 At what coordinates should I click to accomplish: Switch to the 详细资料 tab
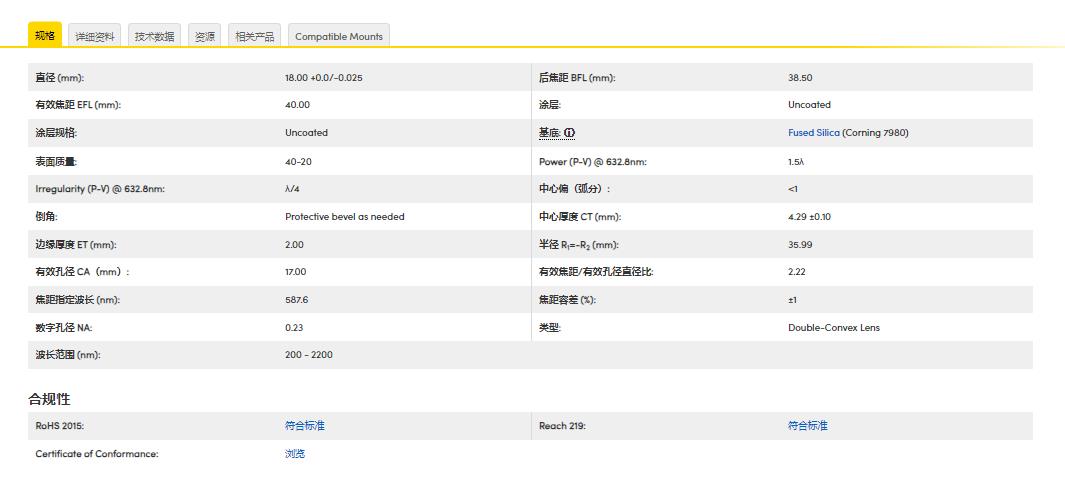[95, 37]
